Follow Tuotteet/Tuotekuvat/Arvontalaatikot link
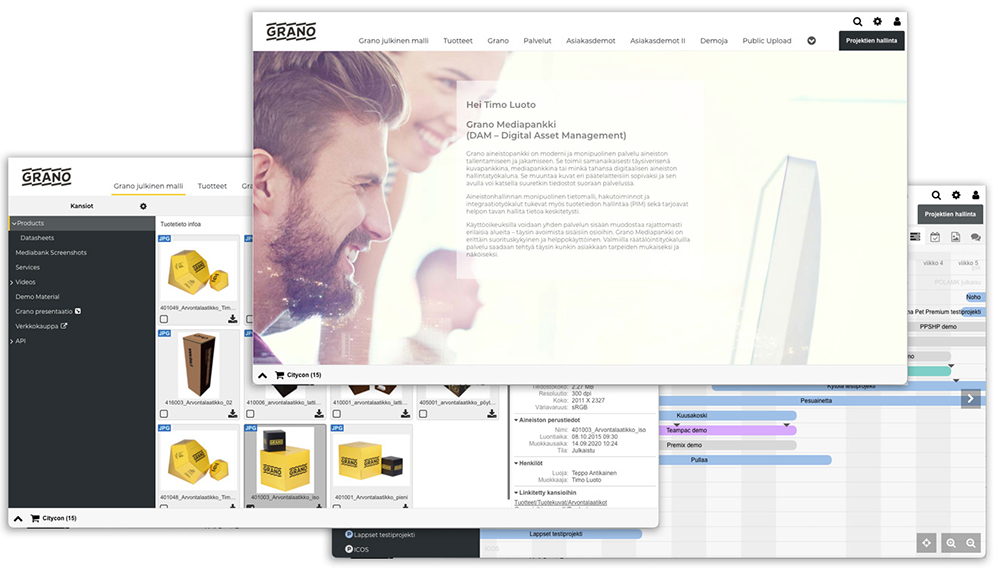The image size is (1000, 570). pos(561,502)
